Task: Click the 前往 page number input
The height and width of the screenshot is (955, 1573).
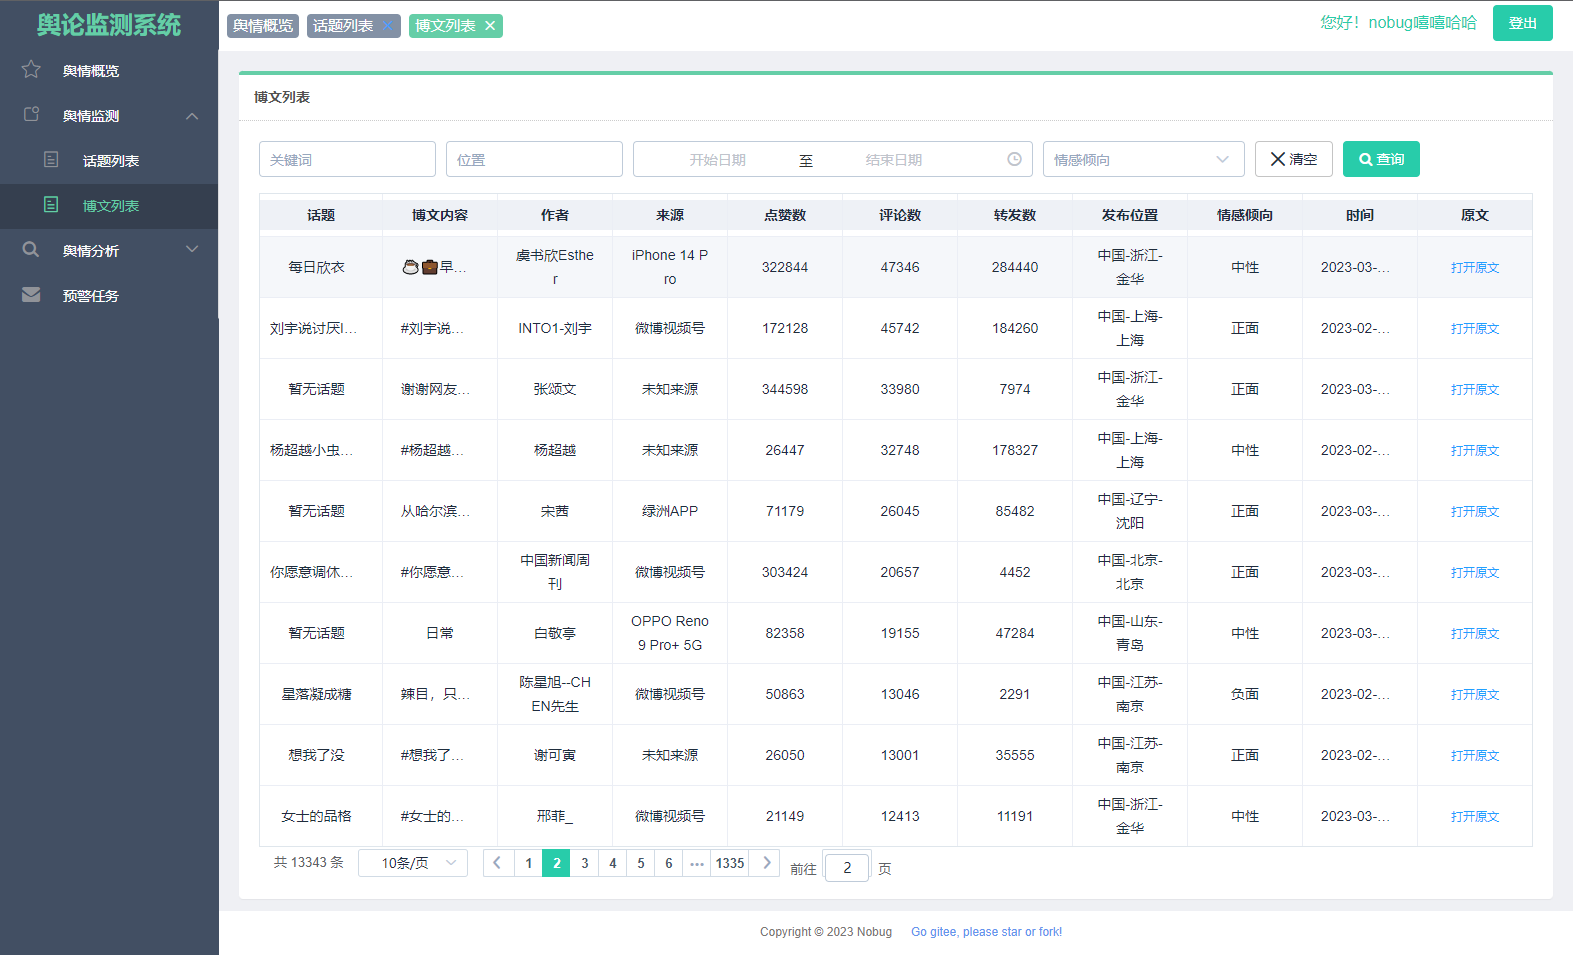Action: tap(847, 867)
